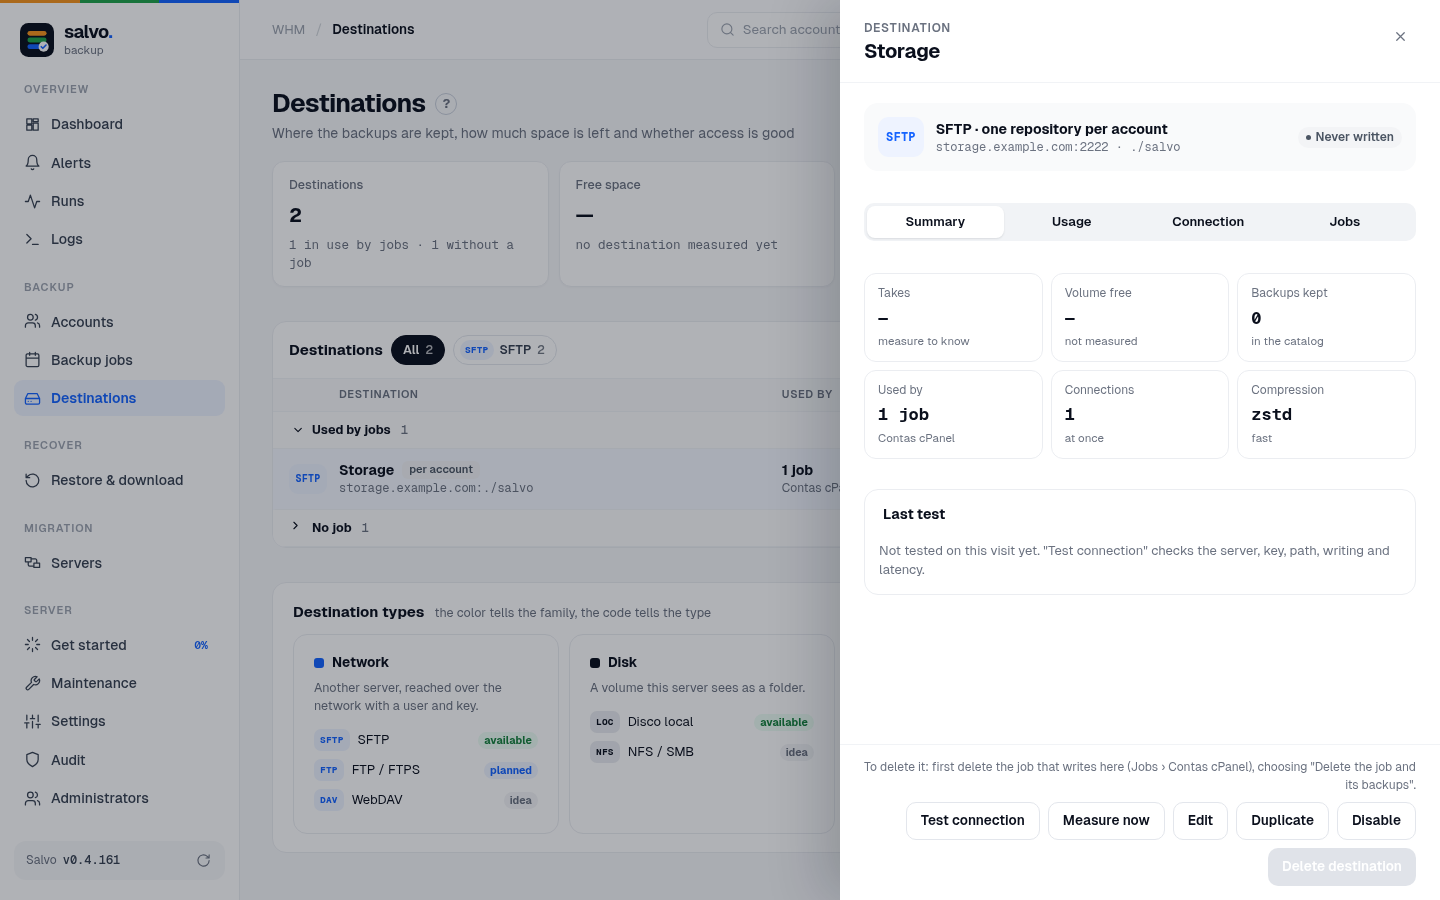The image size is (1440, 900).
Task: Click the Get started sparkle icon
Action: coord(32,645)
